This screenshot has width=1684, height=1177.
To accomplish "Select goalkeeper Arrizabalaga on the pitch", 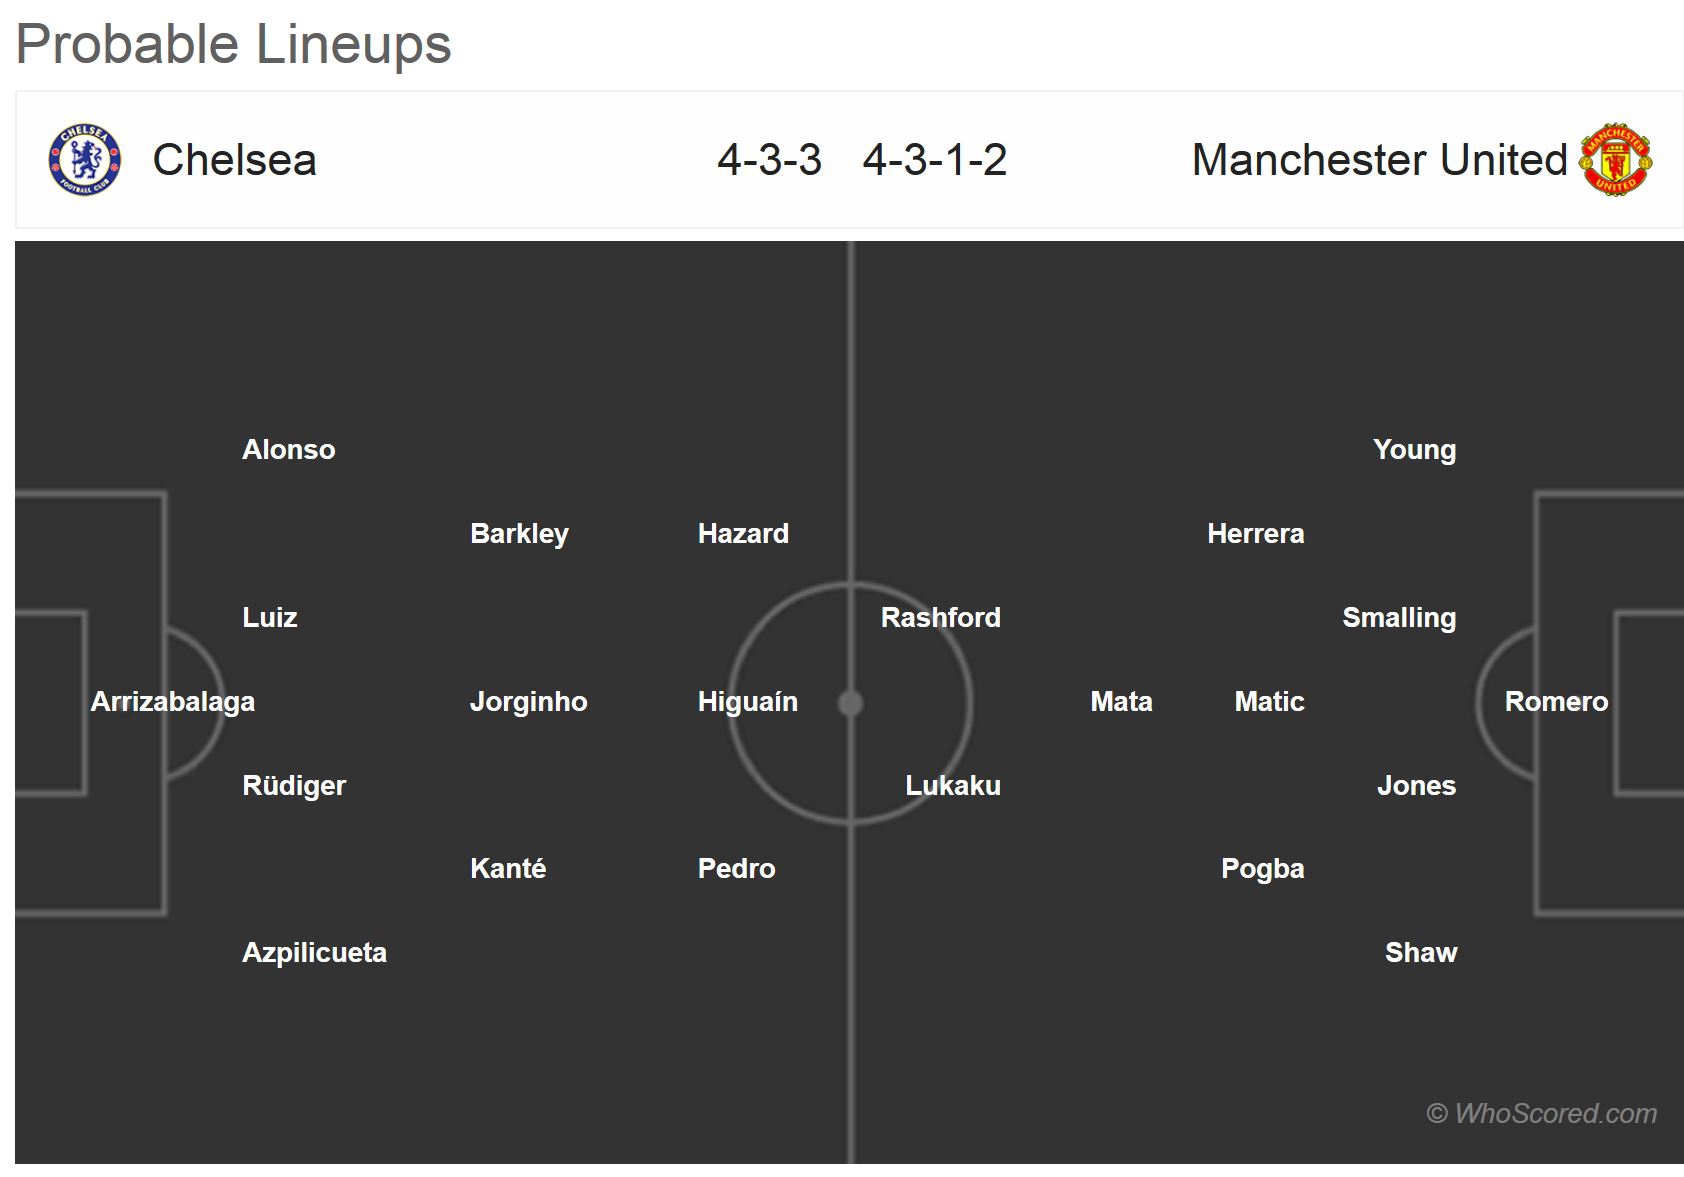I will point(173,702).
